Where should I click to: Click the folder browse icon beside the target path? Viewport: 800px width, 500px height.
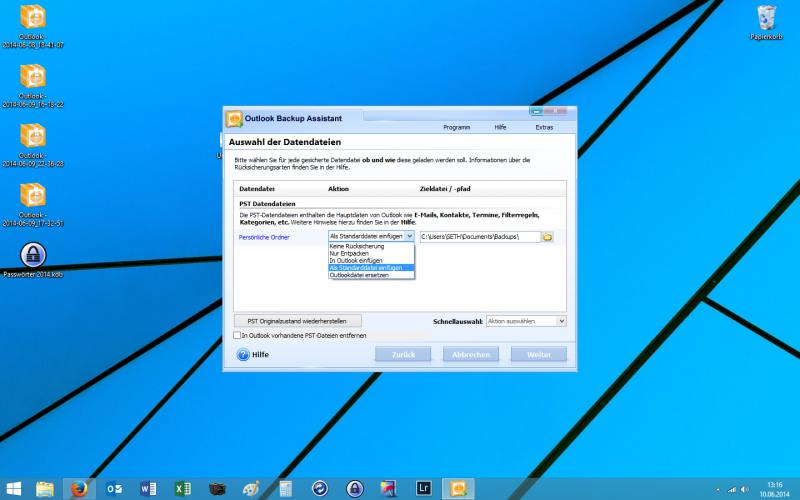click(547, 237)
